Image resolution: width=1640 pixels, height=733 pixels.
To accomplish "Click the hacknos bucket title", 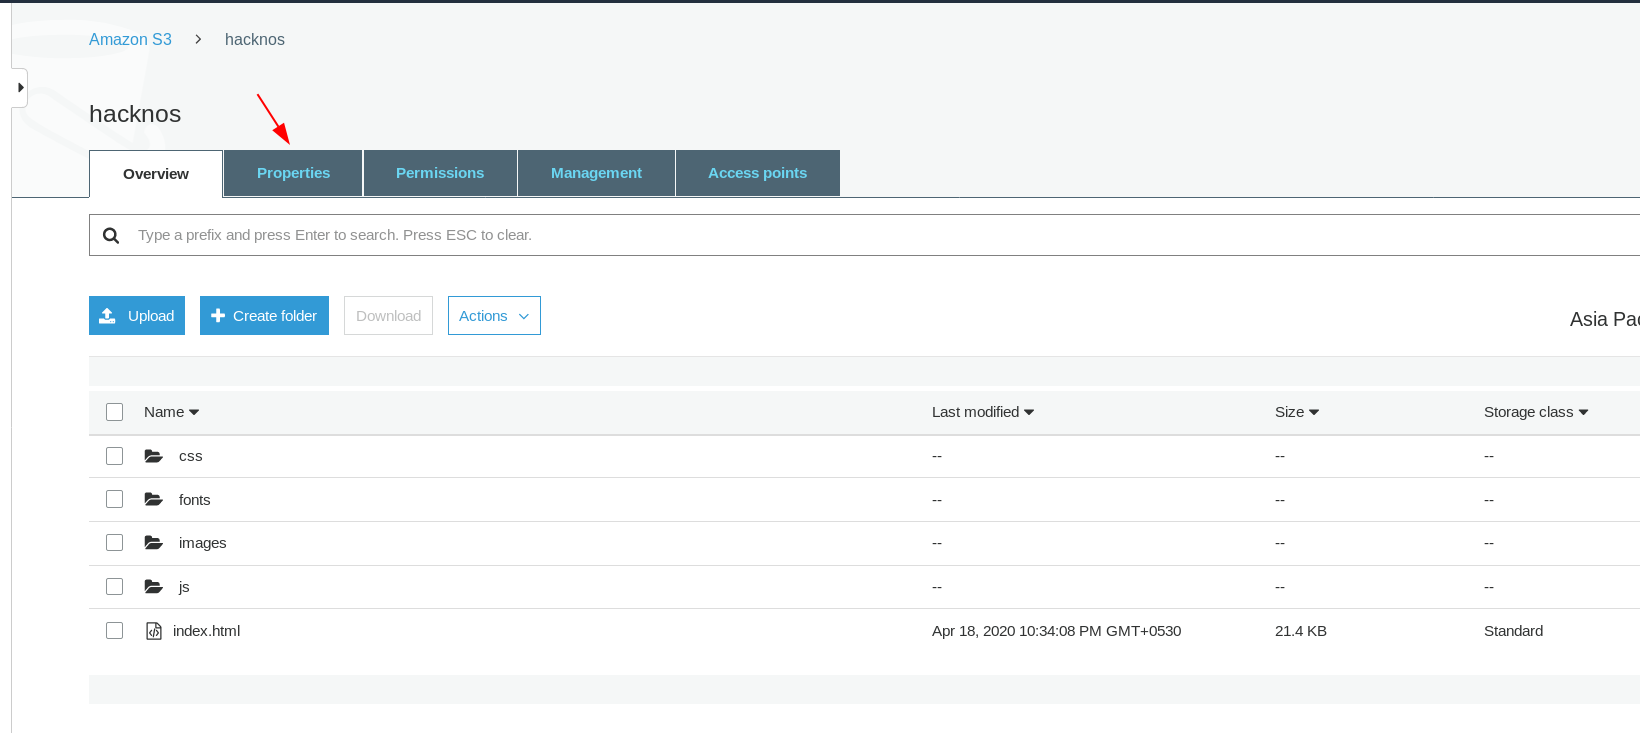I will coord(135,114).
